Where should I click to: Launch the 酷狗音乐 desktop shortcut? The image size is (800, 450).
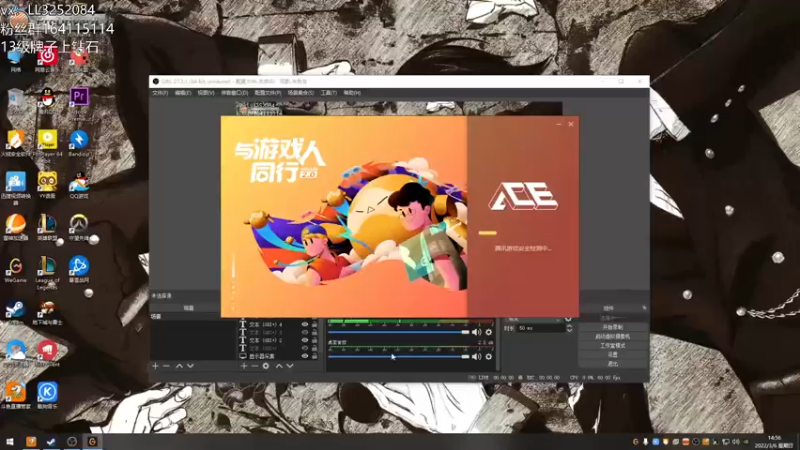pyautogui.click(x=47, y=392)
